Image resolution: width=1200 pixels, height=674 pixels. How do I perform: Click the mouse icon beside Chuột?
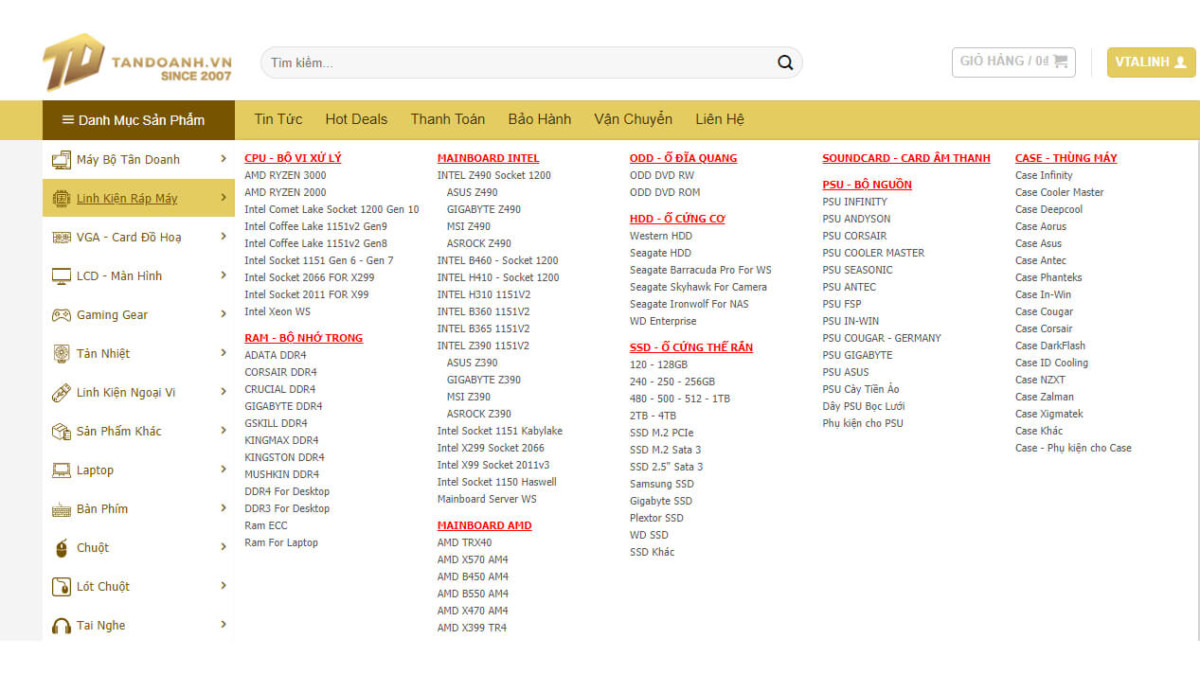pos(61,548)
